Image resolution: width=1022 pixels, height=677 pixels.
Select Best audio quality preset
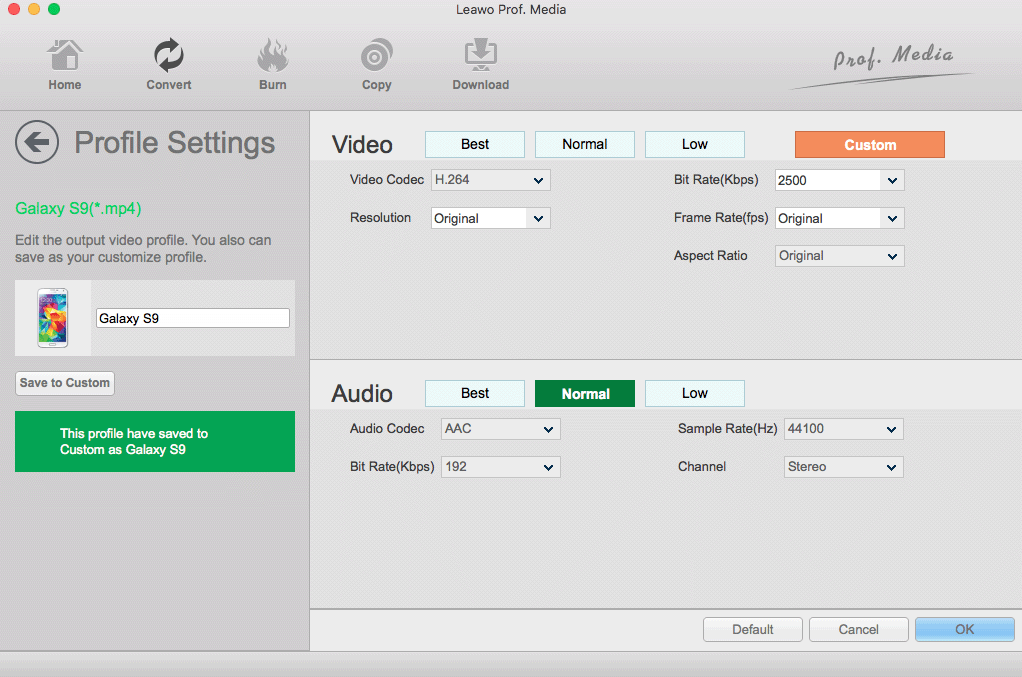[474, 394]
